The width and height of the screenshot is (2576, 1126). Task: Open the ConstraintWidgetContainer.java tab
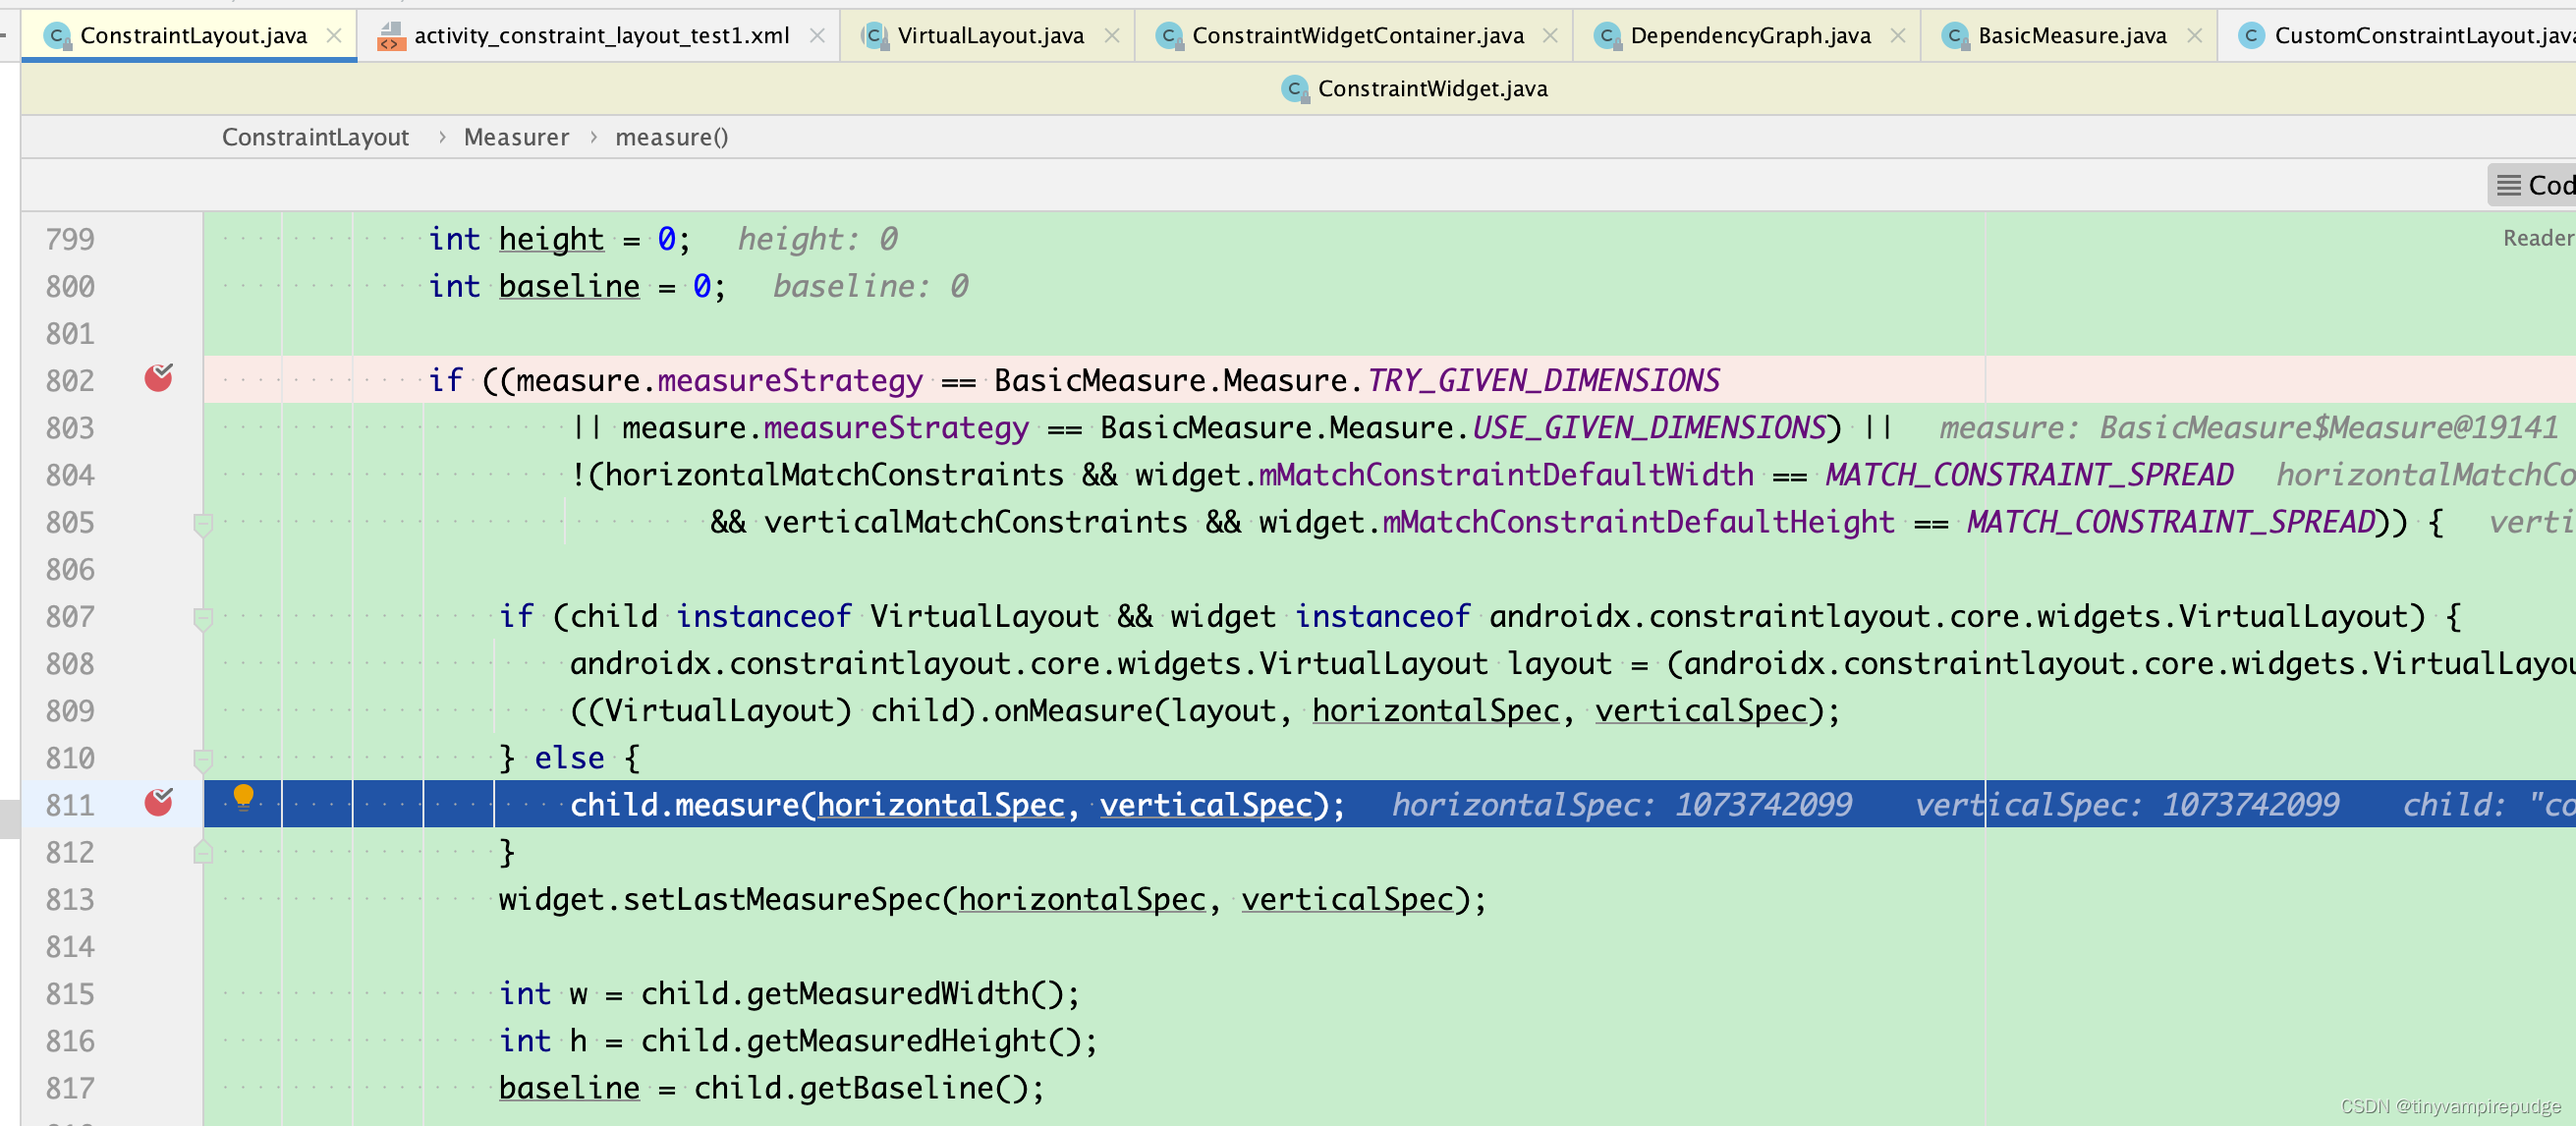[1357, 36]
